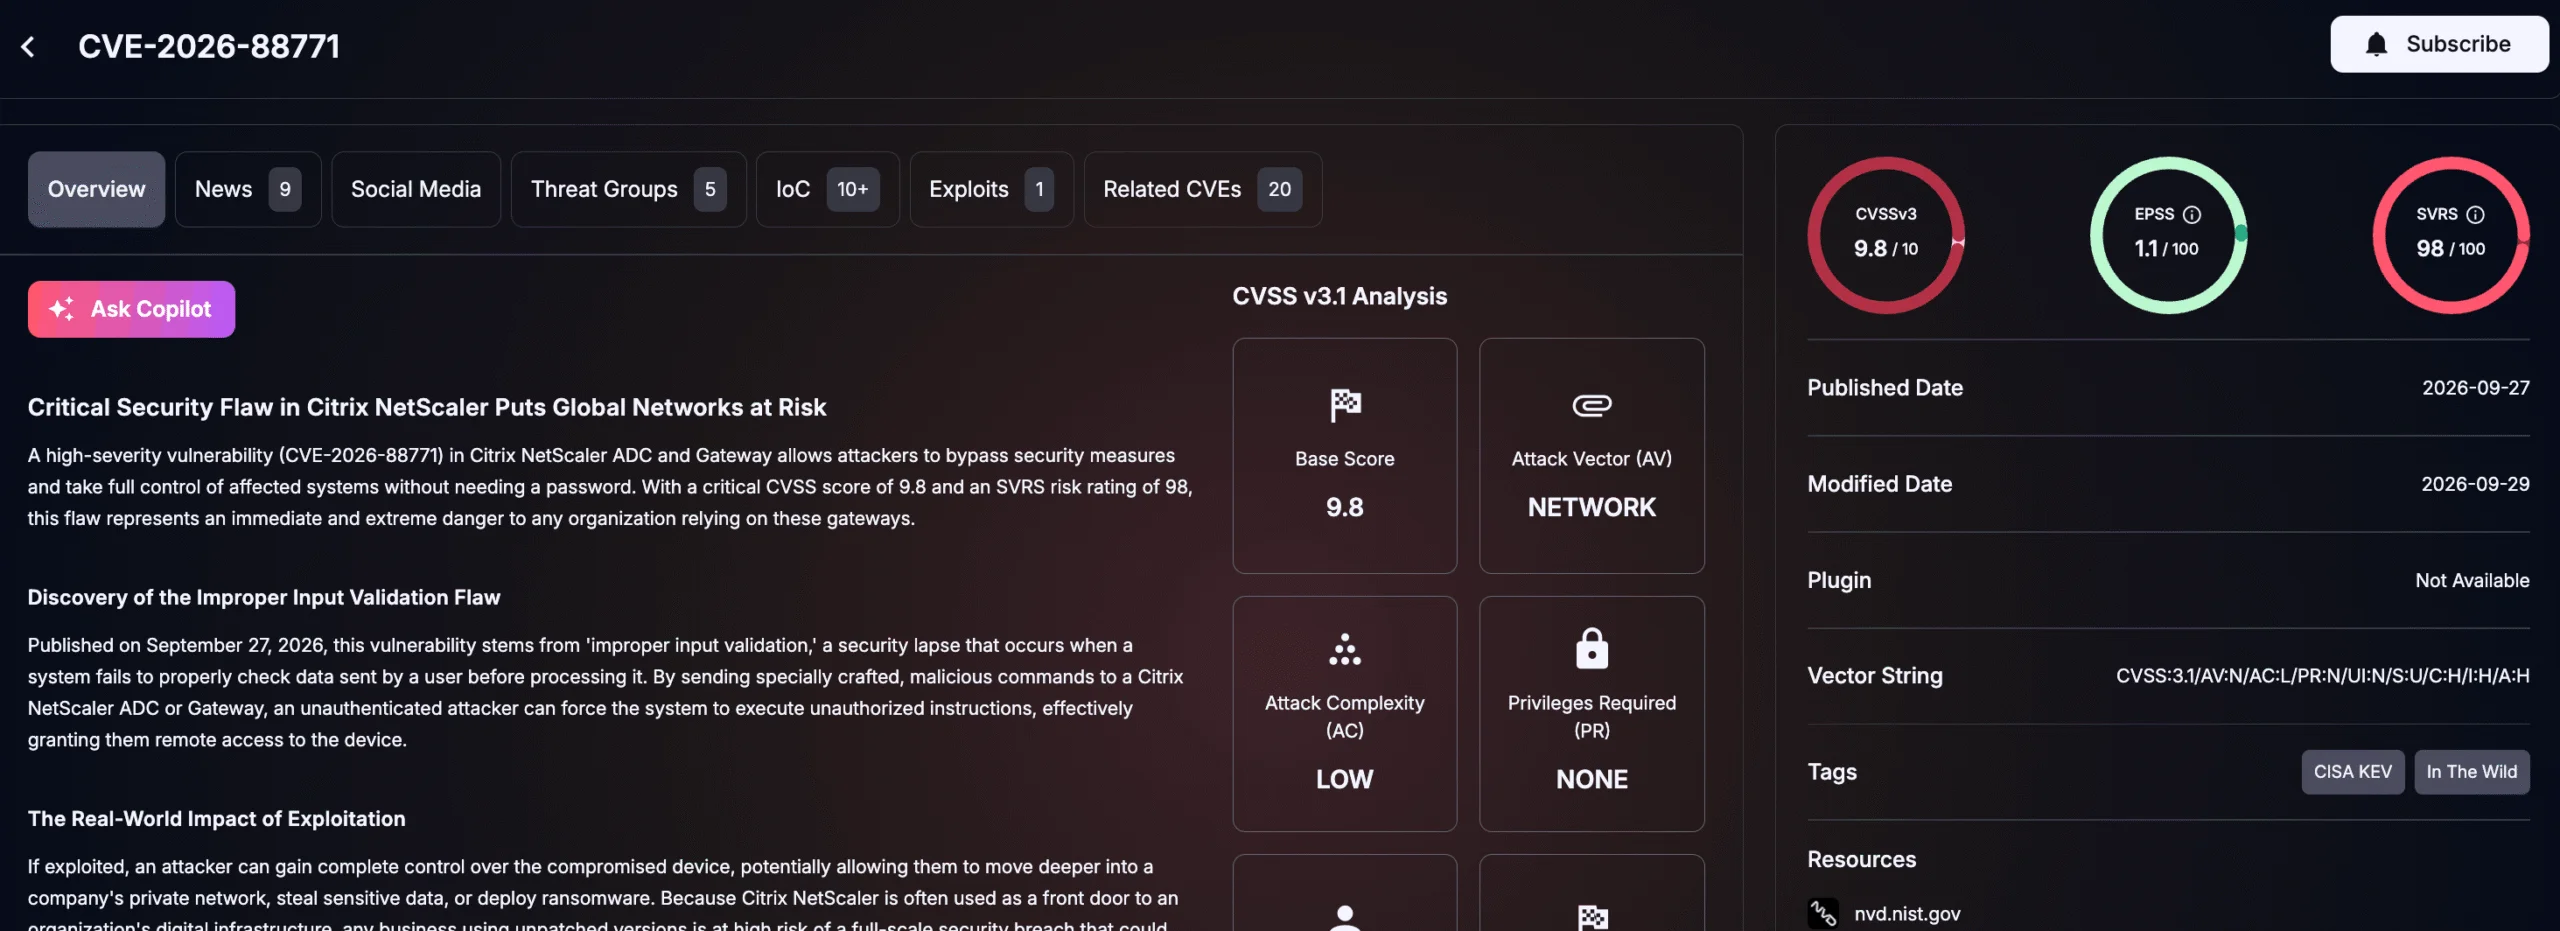Viewport: 2560px width, 931px height.
Task: Open the IoC tab
Action: pos(827,189)
